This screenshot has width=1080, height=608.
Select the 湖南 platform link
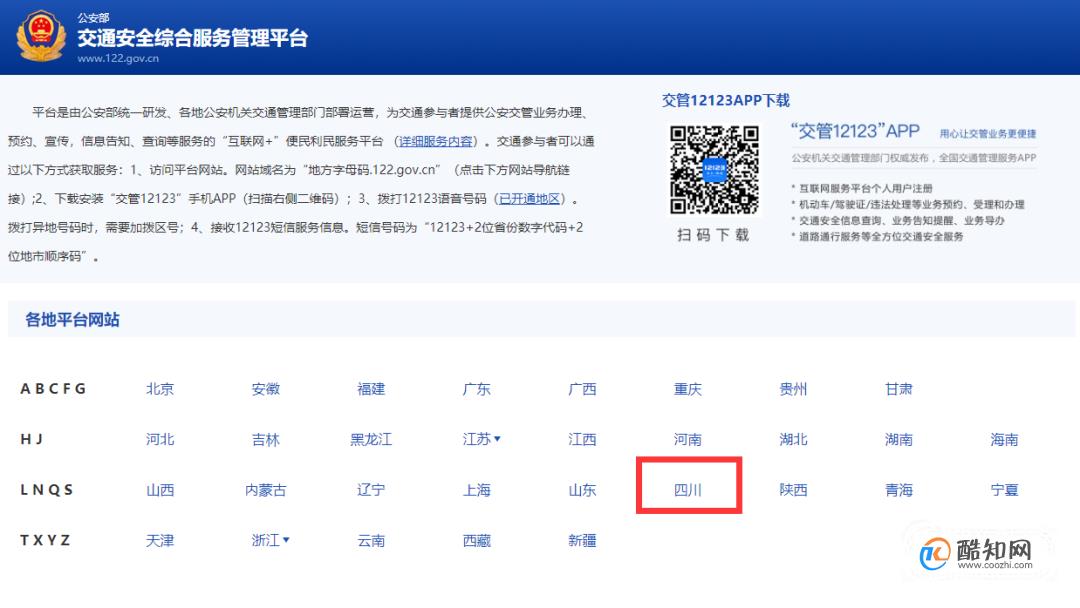coord(899,439)
